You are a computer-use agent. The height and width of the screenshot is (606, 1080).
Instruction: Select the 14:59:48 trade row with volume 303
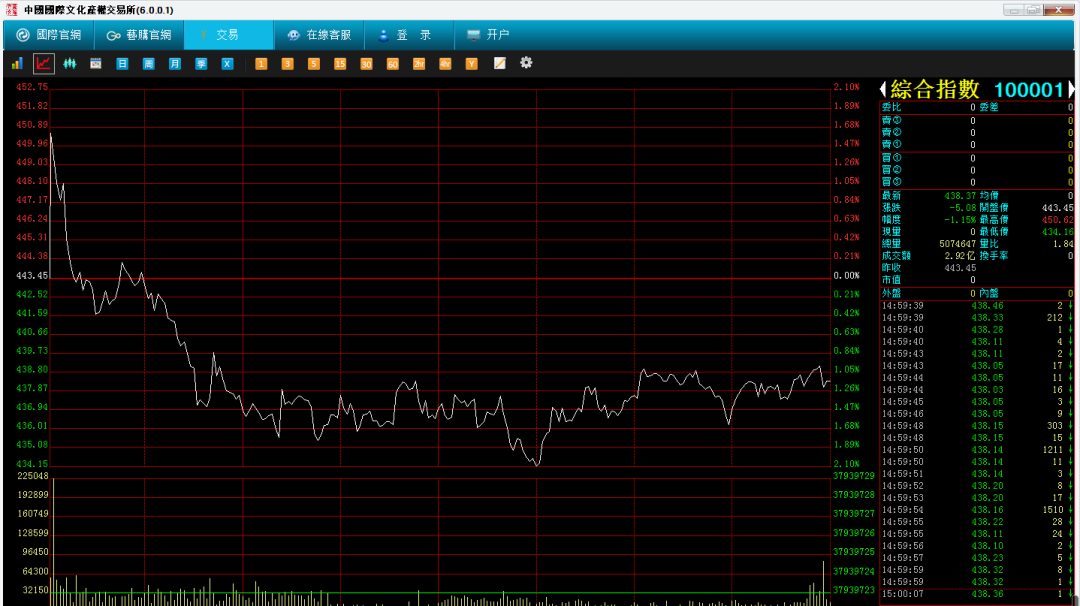coord(977,426)
